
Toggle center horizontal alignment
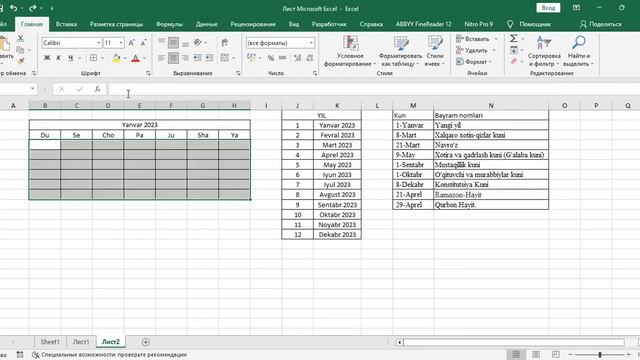[173, 58]
